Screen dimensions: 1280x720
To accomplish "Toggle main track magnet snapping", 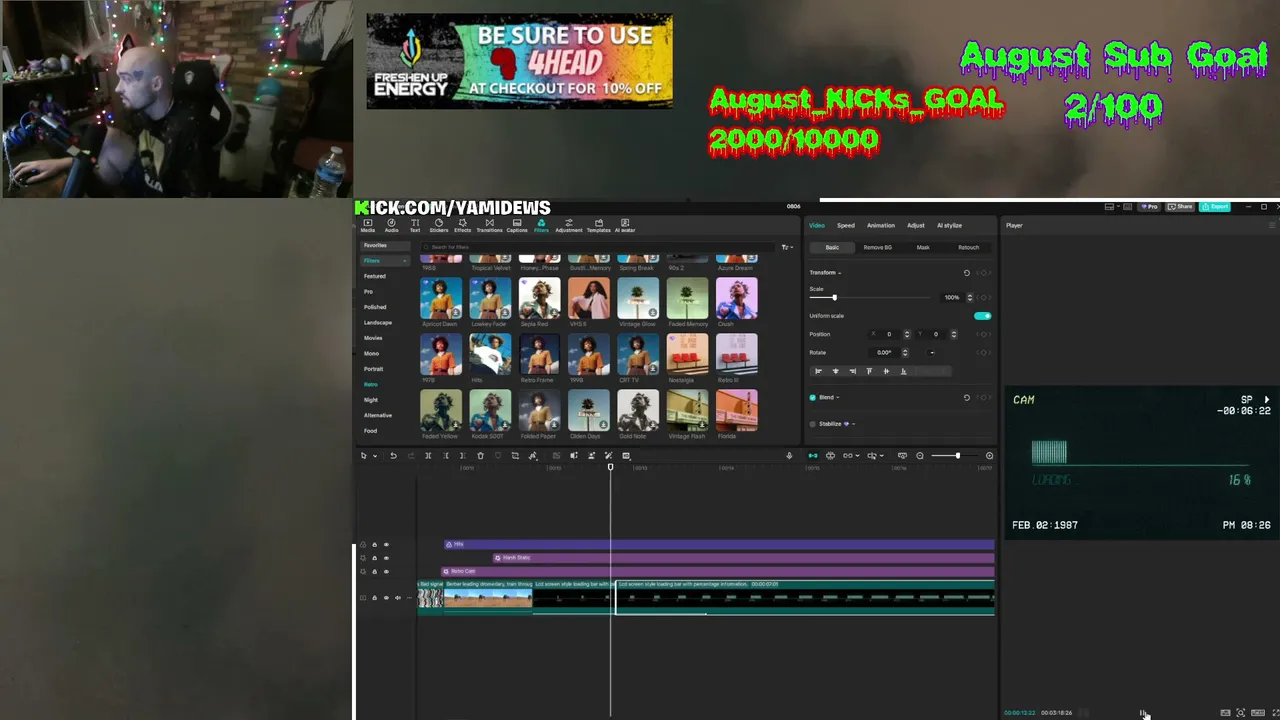I will point(812,456).
